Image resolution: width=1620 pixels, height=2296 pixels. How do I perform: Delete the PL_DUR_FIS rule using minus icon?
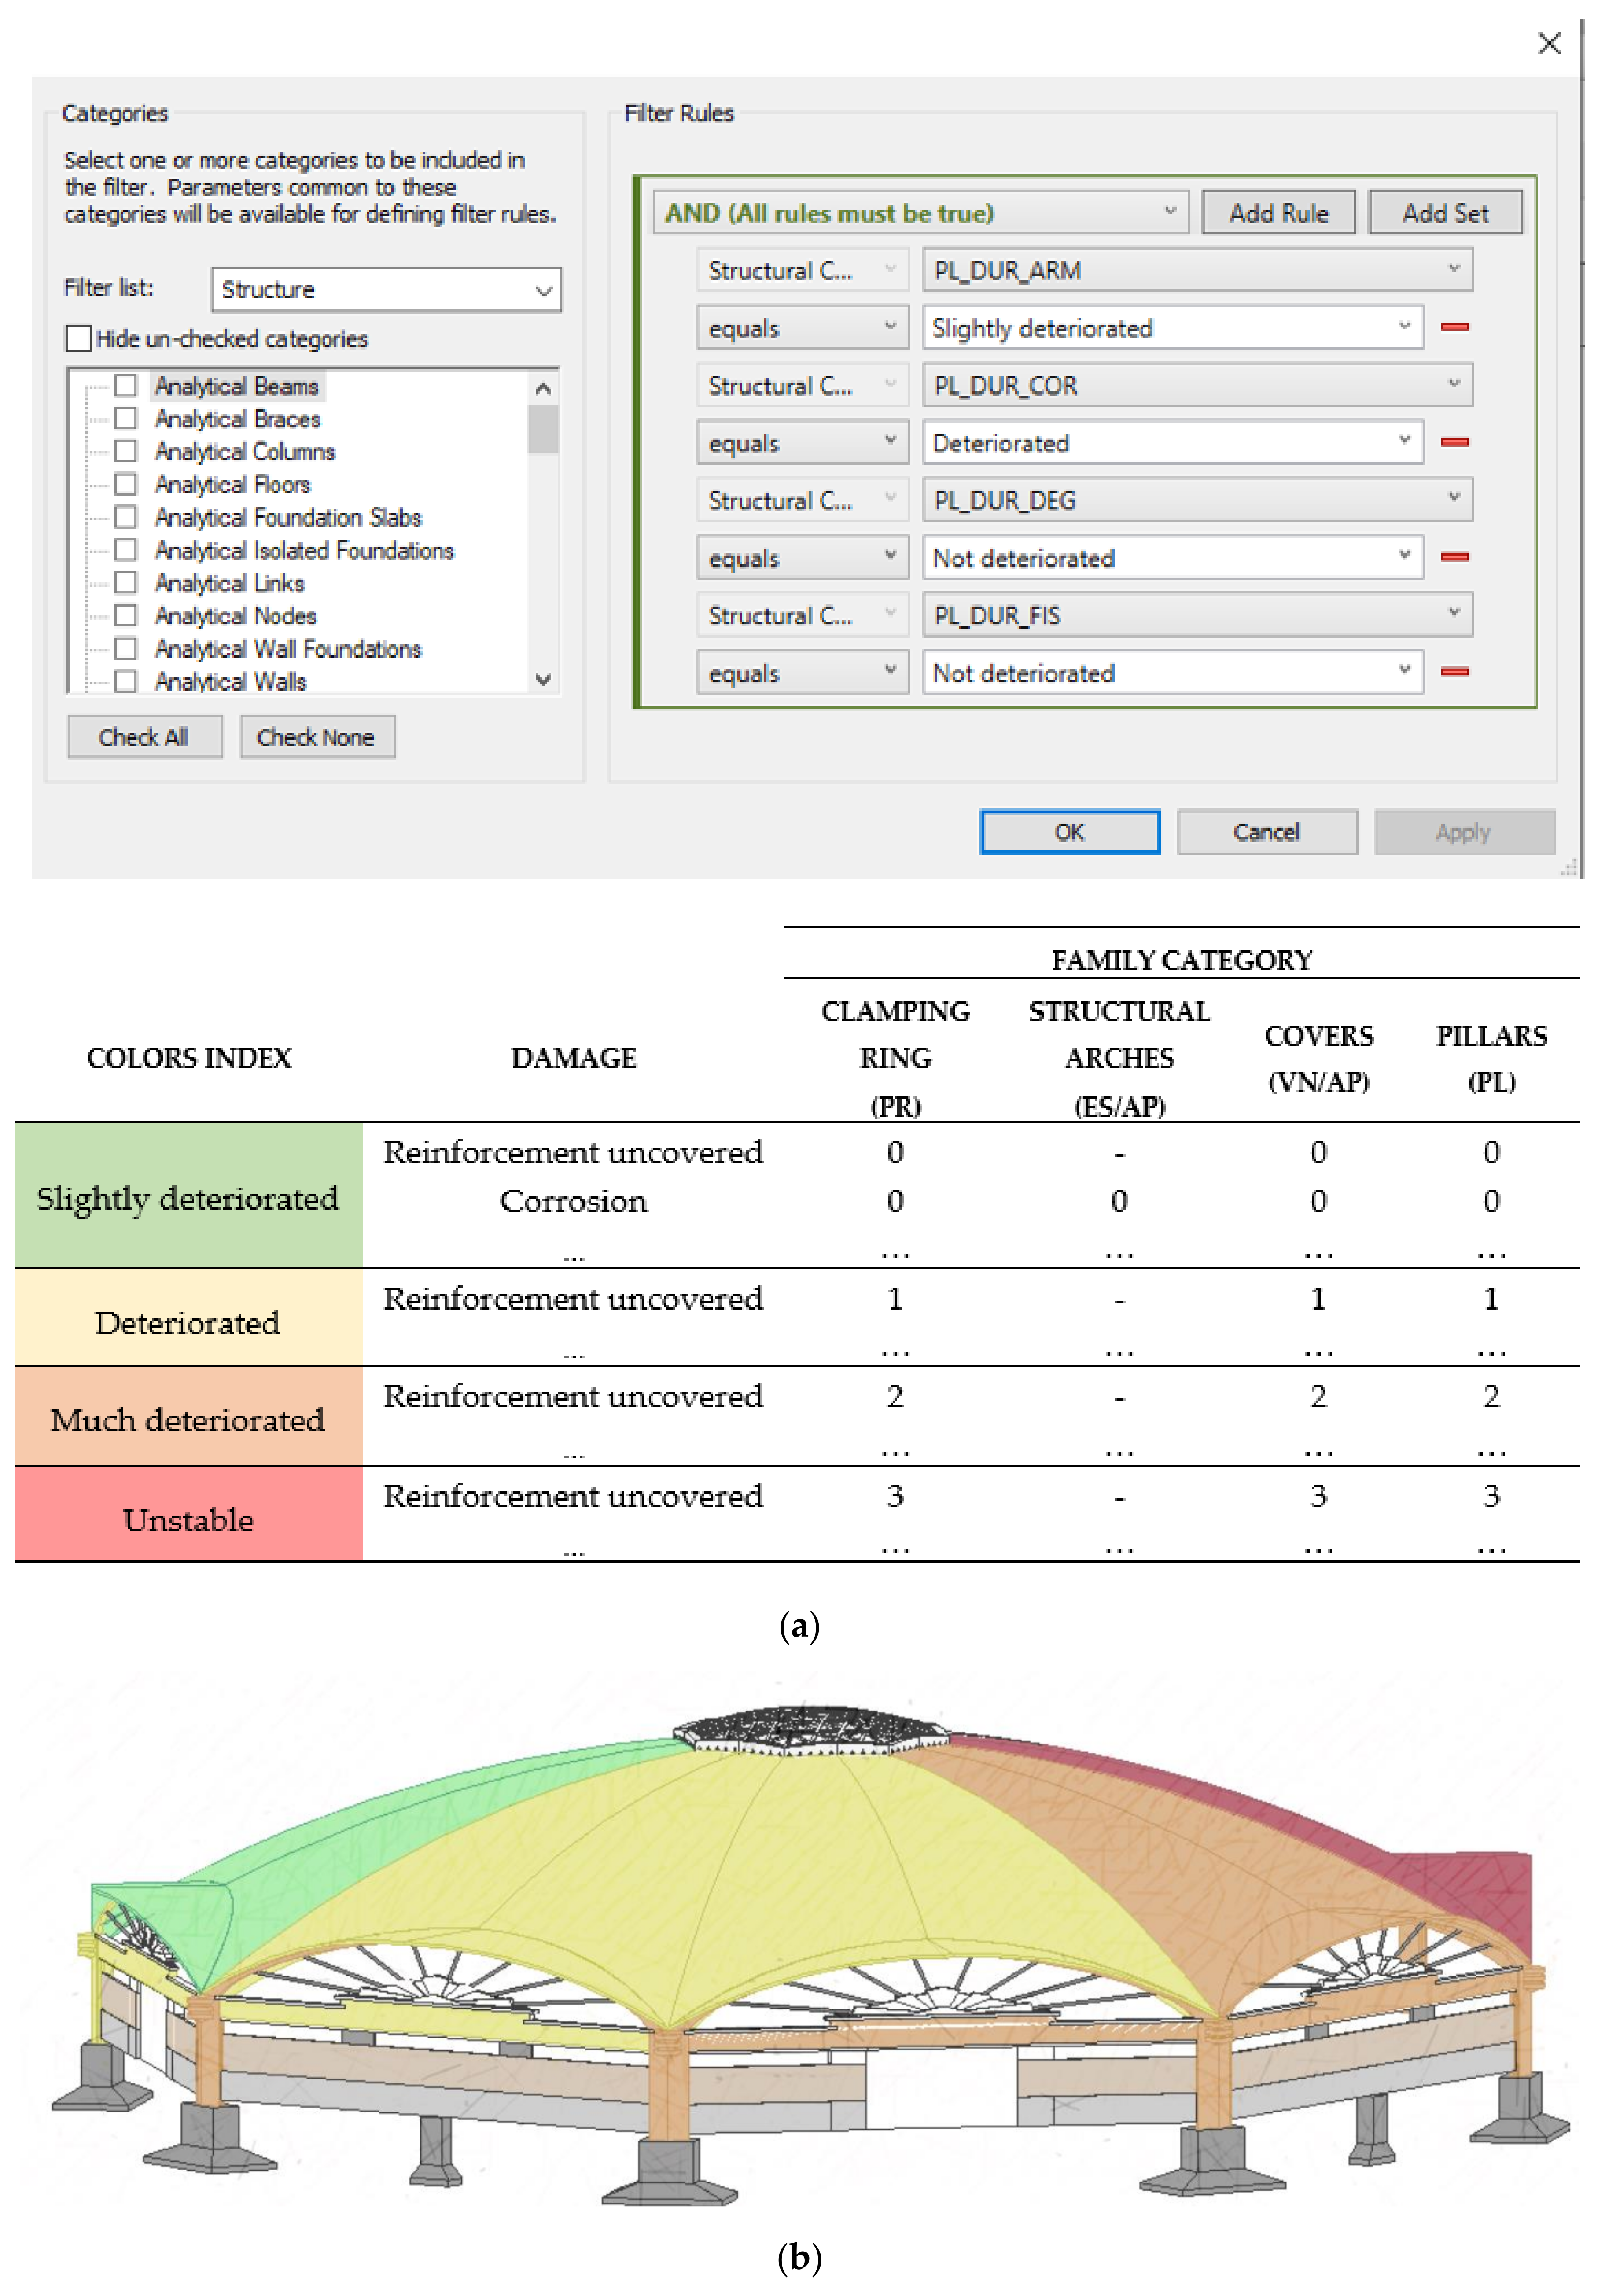pos(1454,672)
